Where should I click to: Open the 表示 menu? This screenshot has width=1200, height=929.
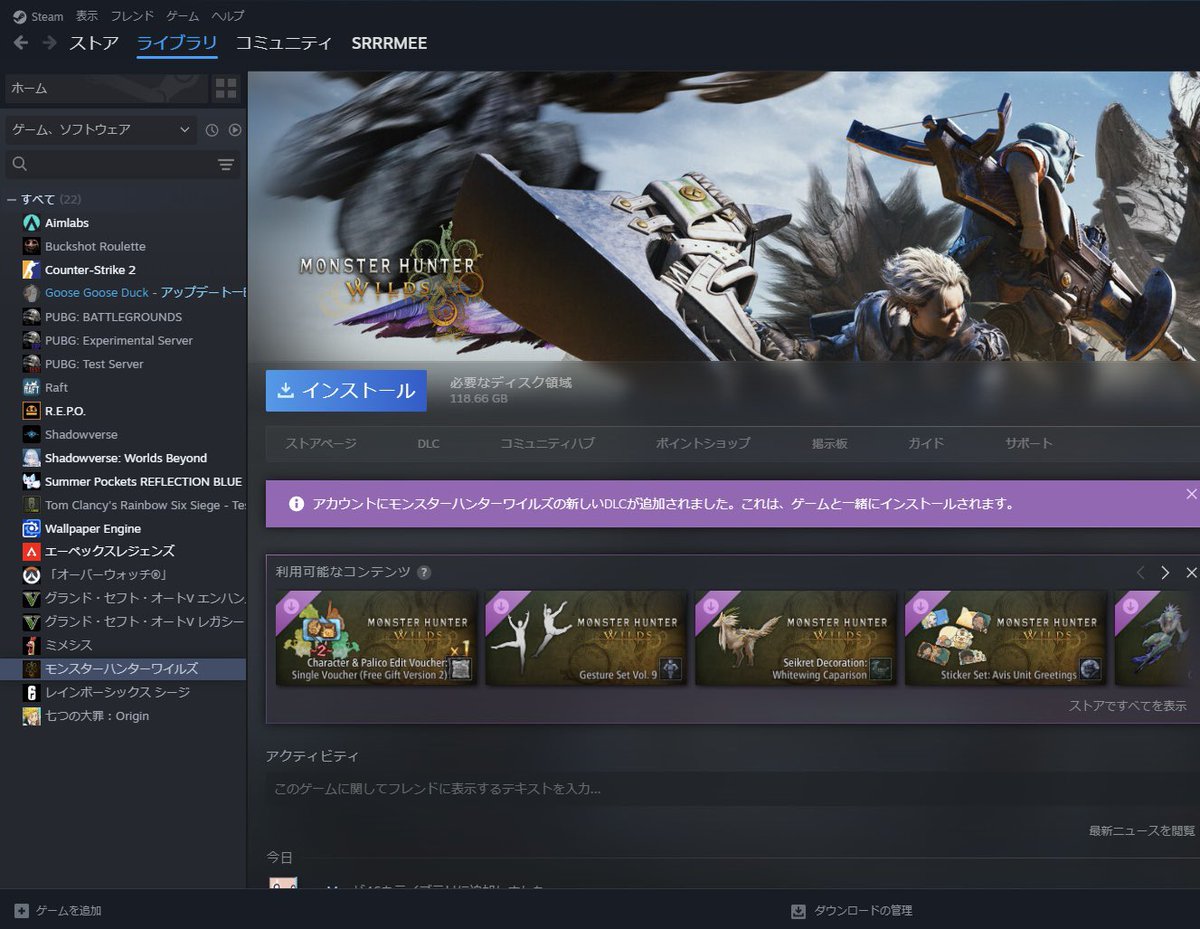(87, 16)
